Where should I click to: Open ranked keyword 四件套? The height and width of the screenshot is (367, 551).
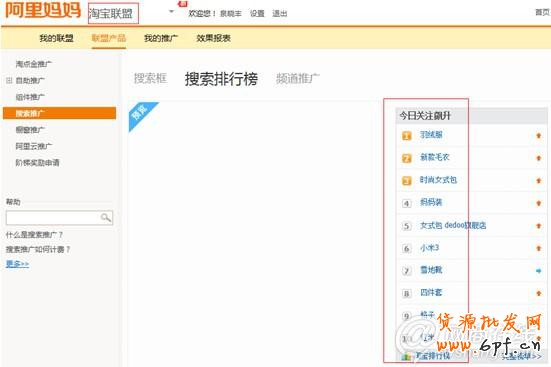click(x=431, y=292)
